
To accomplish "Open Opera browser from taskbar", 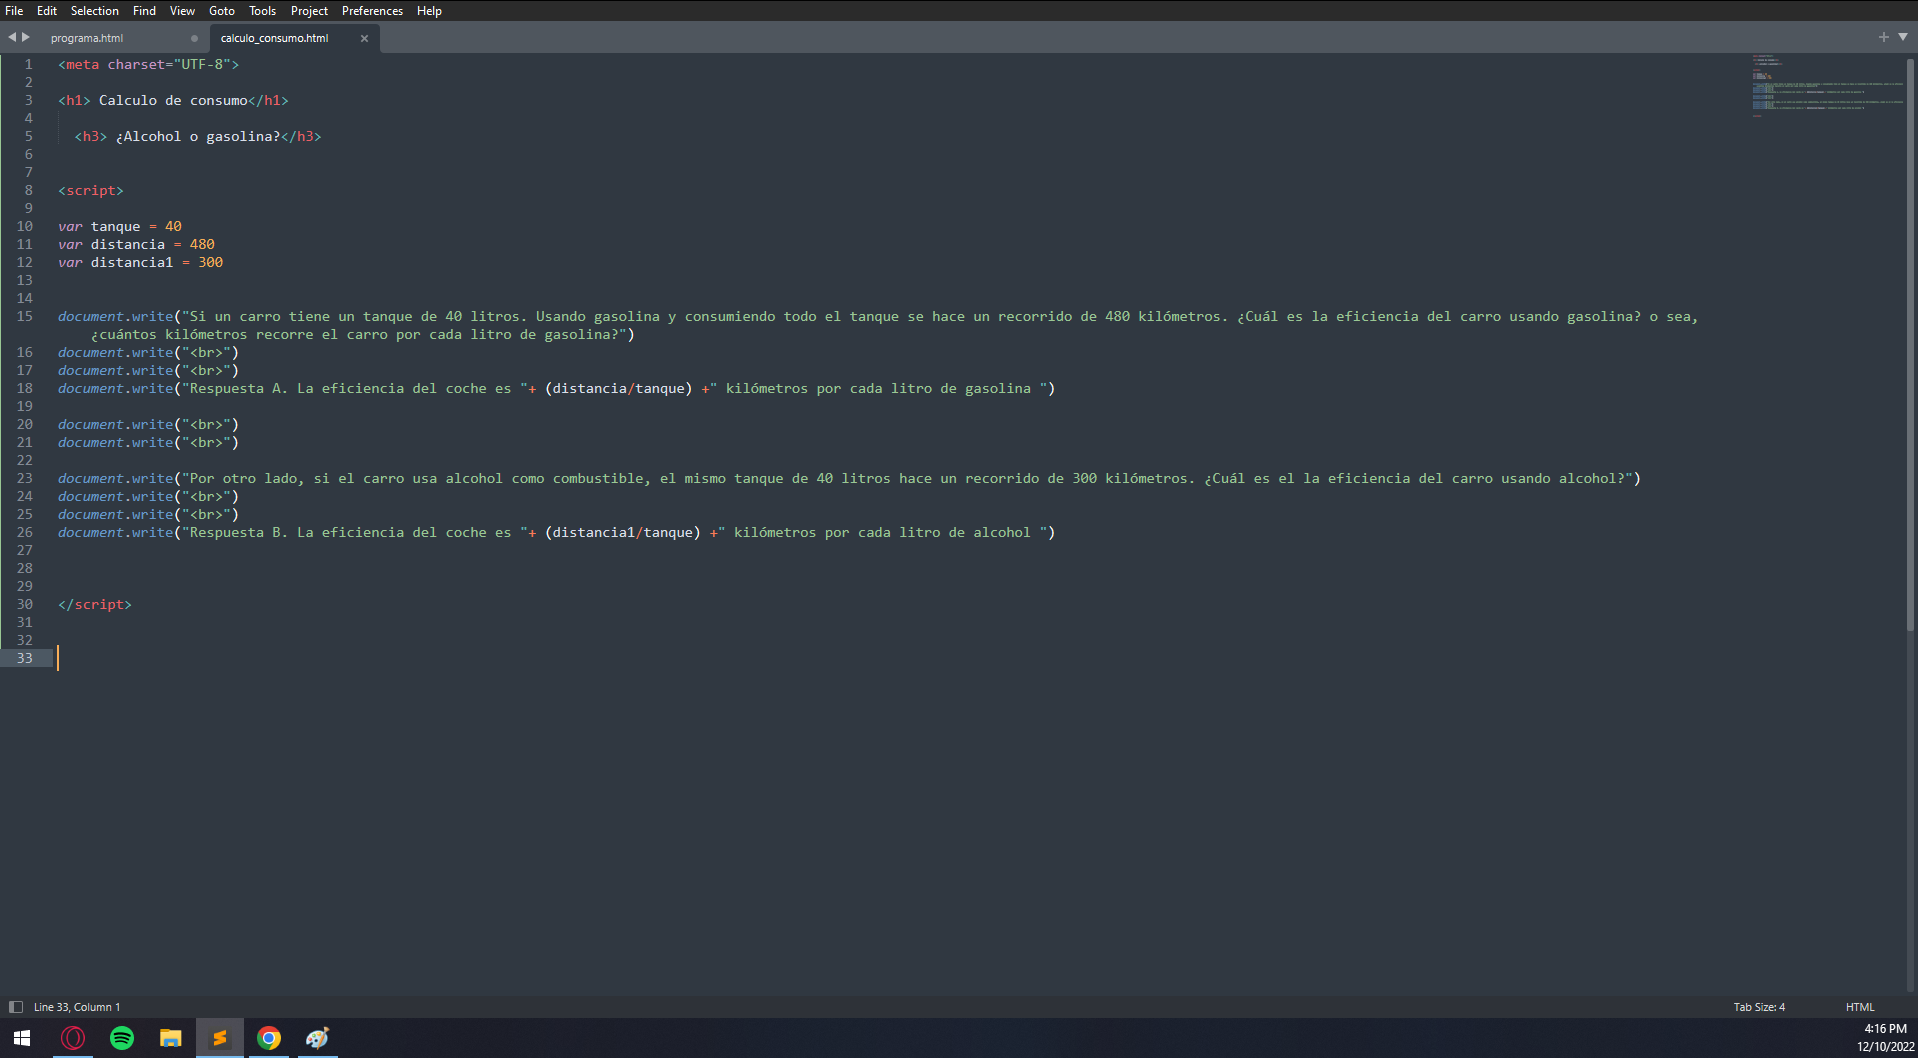I will coord(73,1038).
